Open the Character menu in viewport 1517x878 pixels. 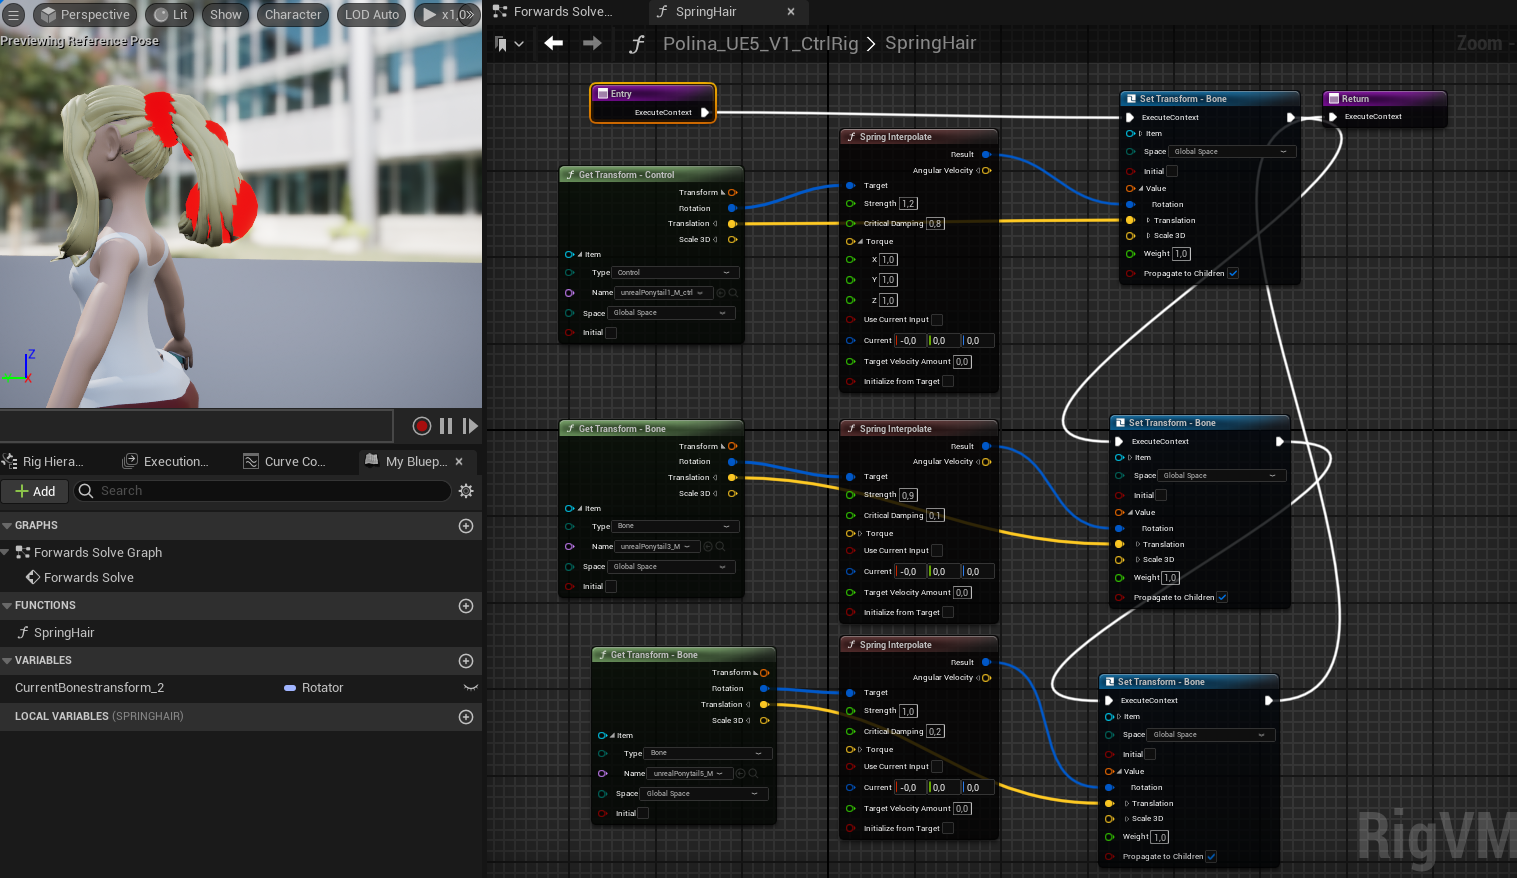click(x=293, y=15)
